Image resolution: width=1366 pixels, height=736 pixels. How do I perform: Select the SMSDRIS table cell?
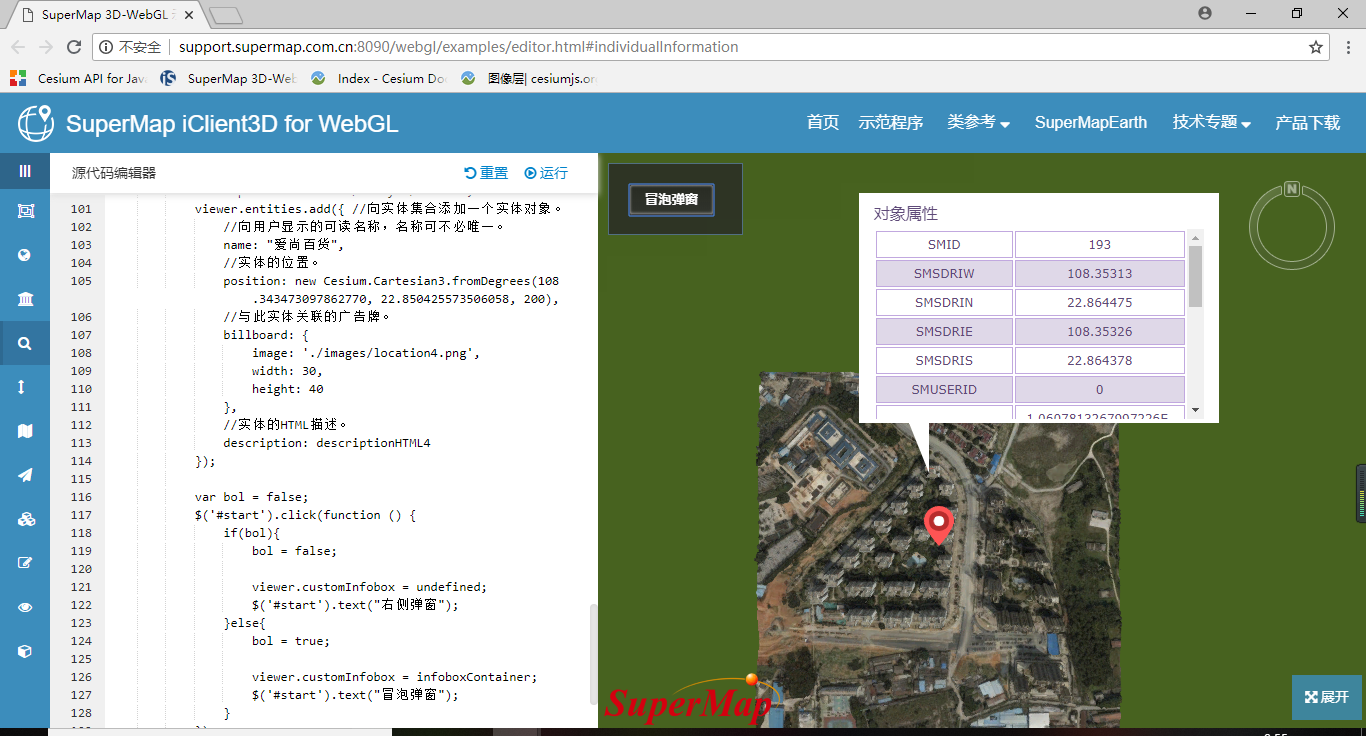pos(944,361)
